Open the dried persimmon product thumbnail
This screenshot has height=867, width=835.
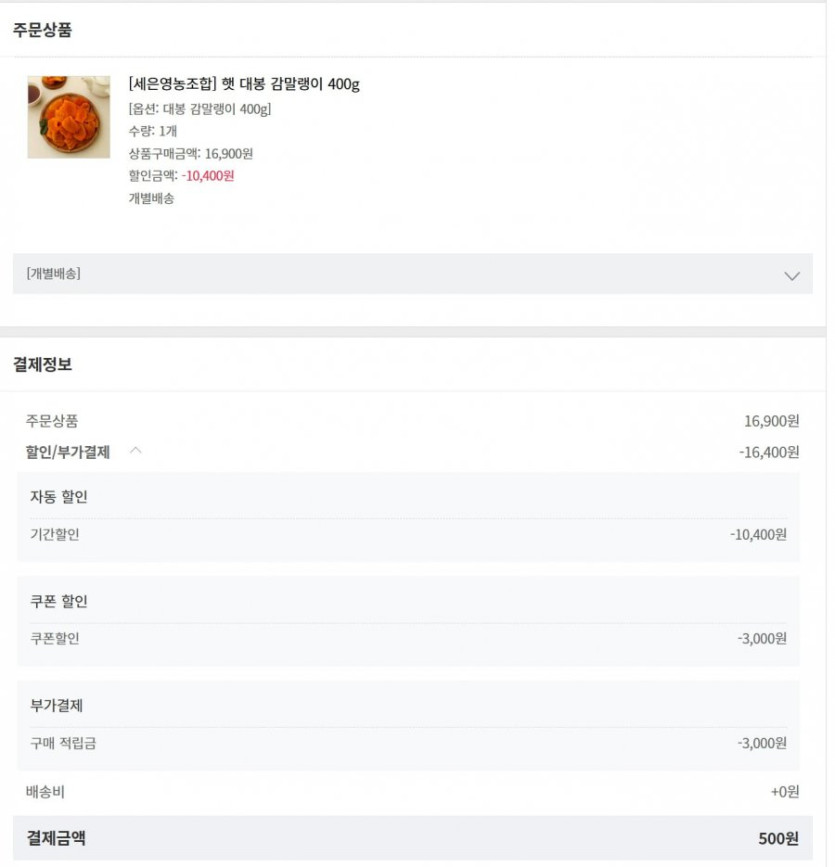(x=69, y=117)
